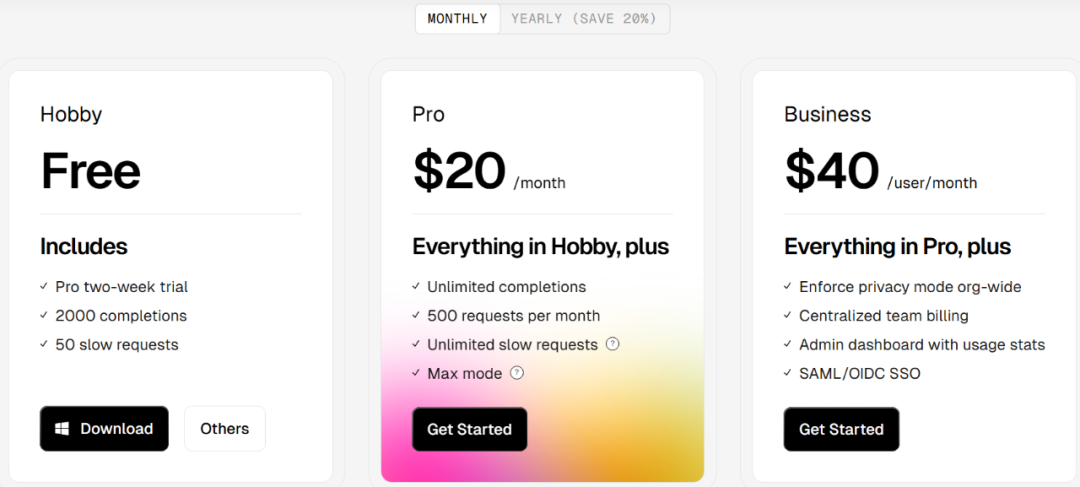Click the $20 per month price
The width and height of the screenshot is (1080, 487).
pos(489,172)
